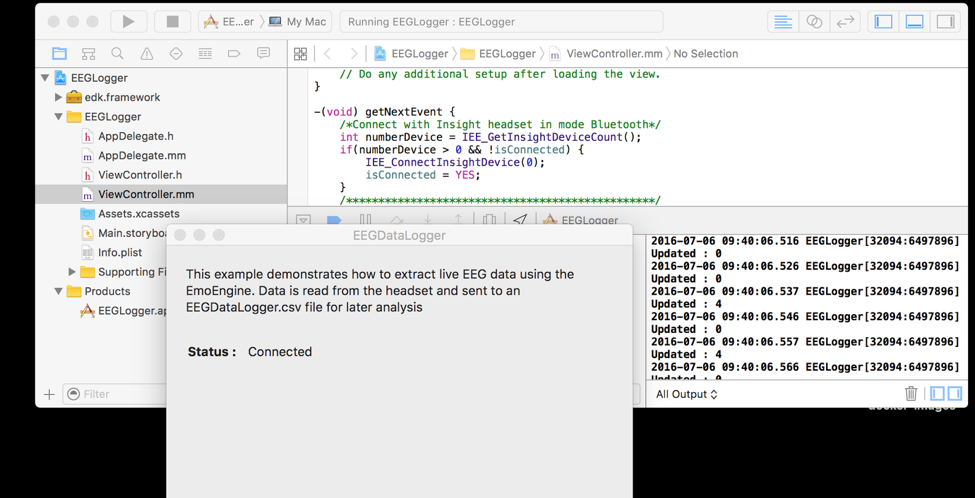Click No Selection in the jump bar
975x498 pixels.
706,53
